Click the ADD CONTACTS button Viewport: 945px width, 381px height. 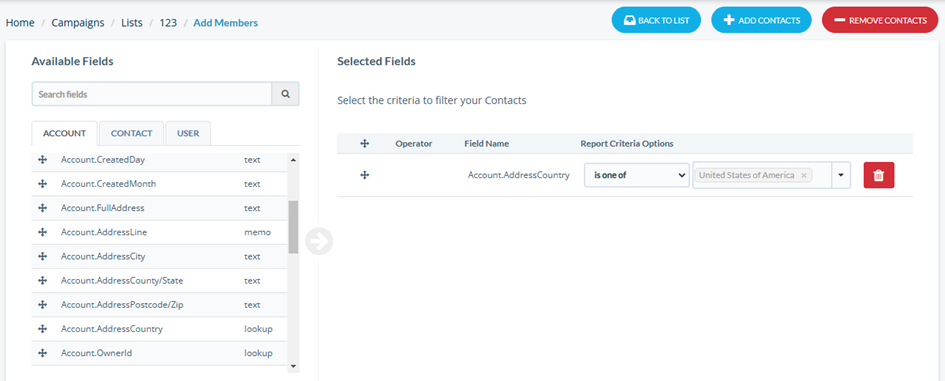pos(761,20)
